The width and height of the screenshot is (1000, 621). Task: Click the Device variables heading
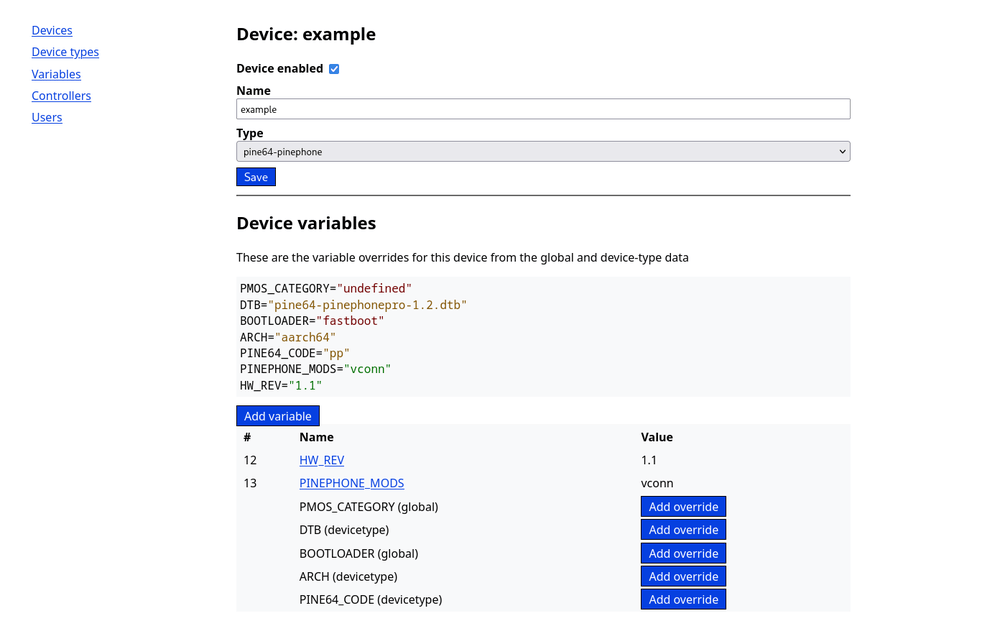[x=306, y=223]
